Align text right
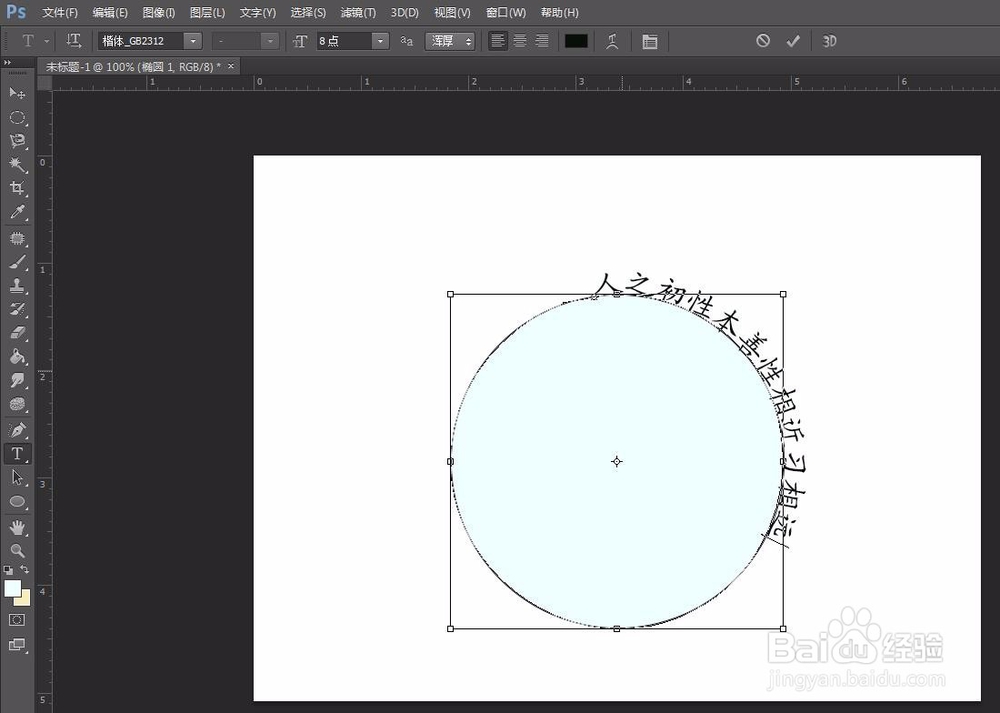Image resolution: width=1000 pixels, height=713 pixels. (x=541, y=41)
